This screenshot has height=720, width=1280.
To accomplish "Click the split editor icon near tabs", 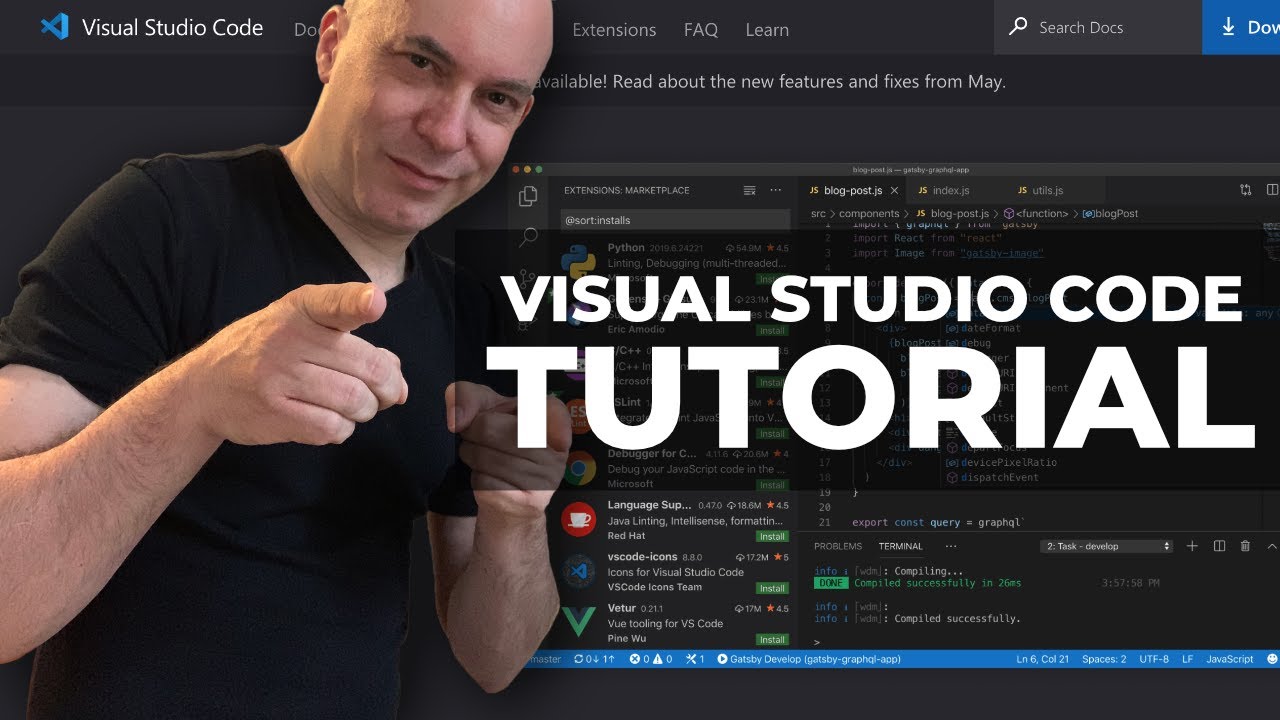I will click(x=1273, y=190).
